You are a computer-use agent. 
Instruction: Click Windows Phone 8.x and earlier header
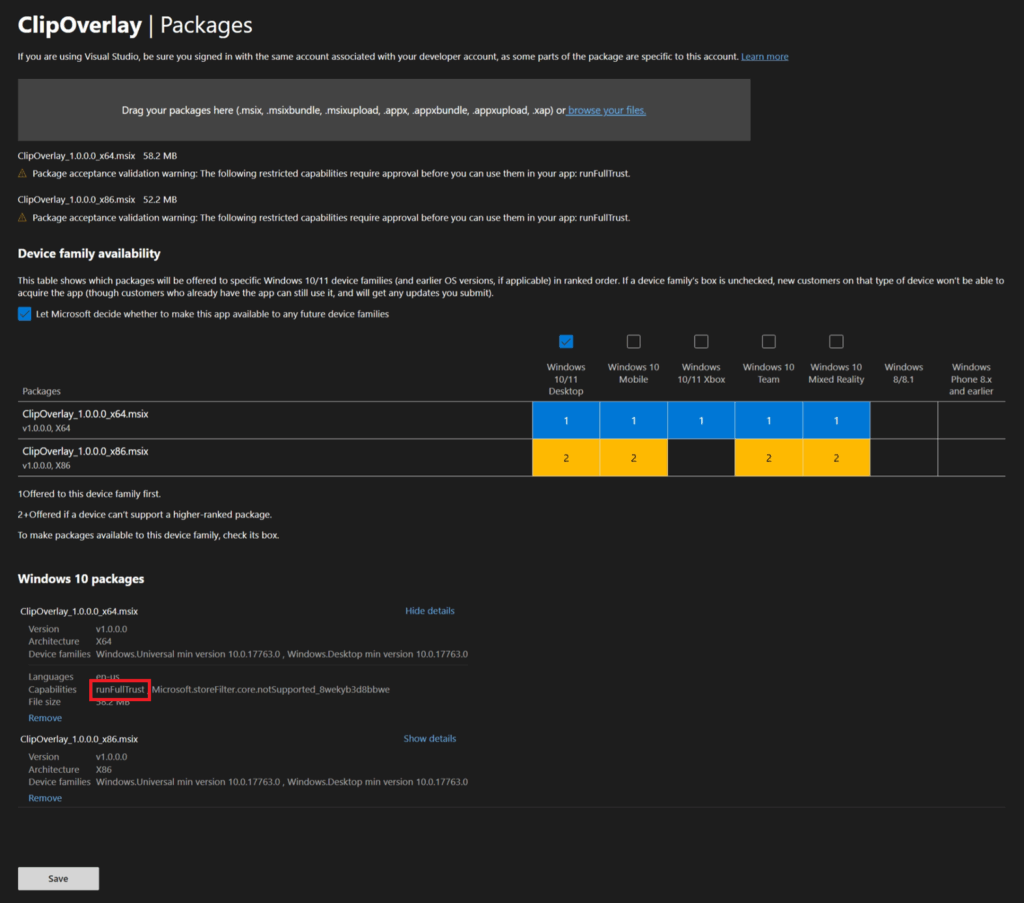tap(971, 379)
